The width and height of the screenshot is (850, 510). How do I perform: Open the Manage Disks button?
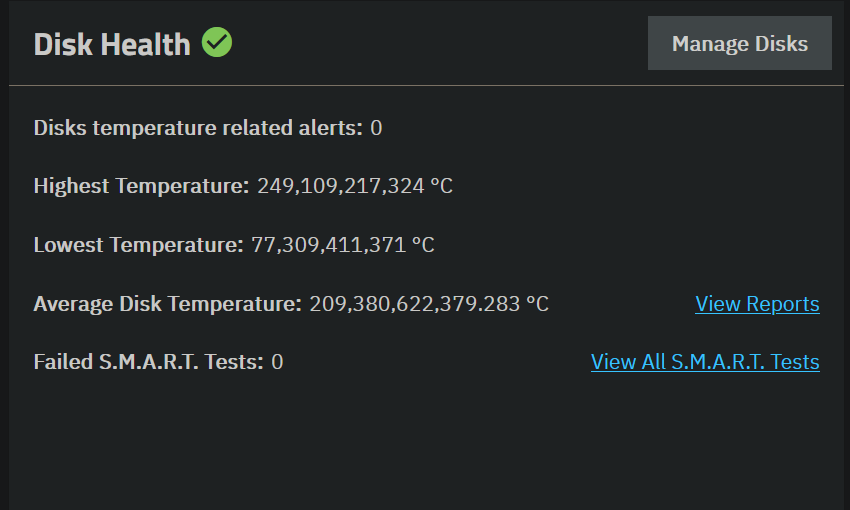(x=739, y=43)
